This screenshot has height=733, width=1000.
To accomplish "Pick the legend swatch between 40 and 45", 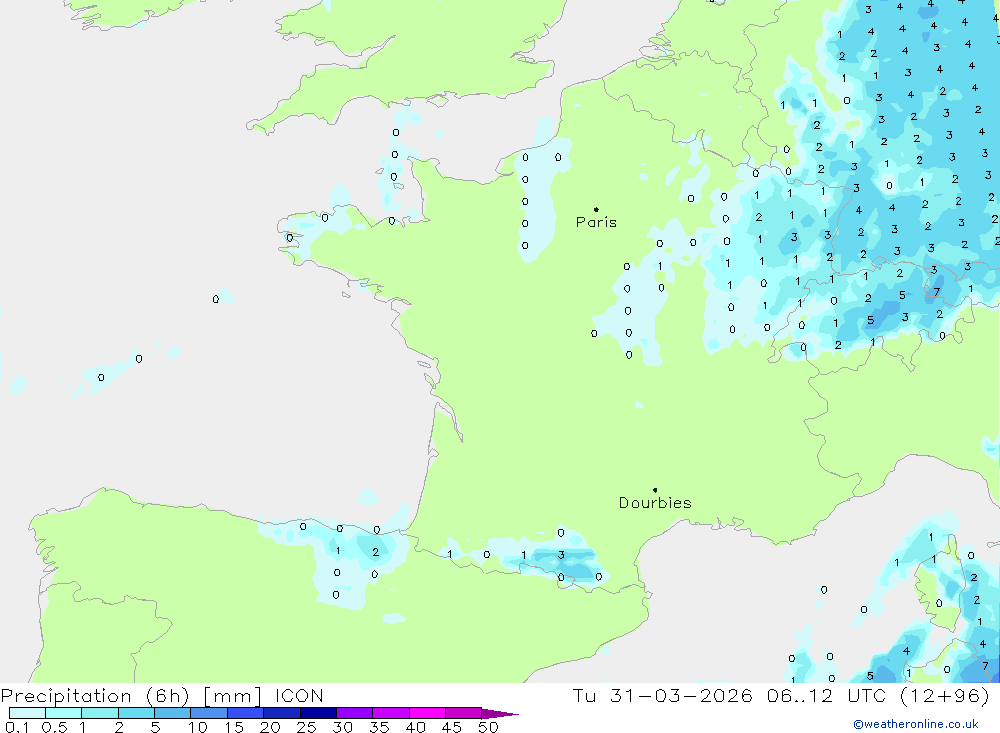I will point(427,713).
